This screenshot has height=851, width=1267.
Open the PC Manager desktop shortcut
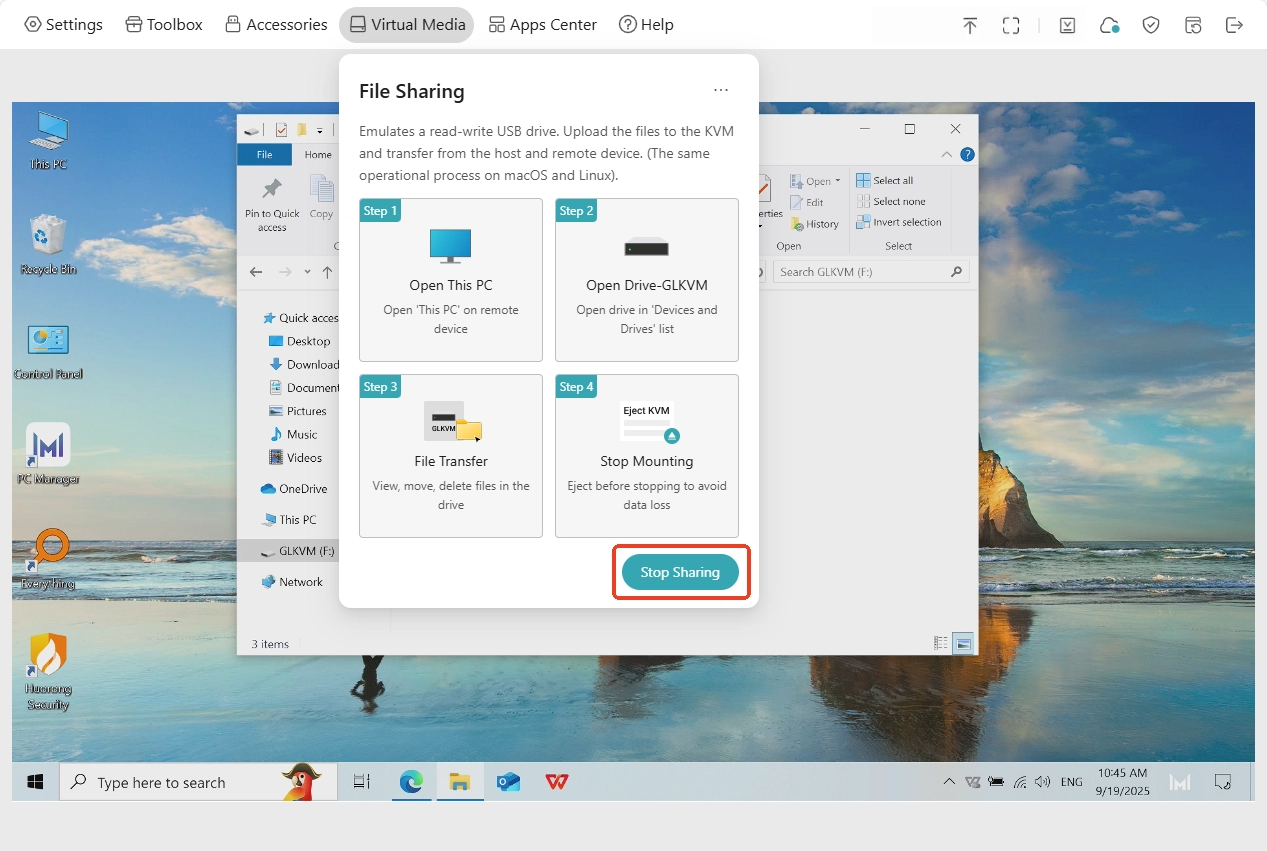pyautogui.click(x=48, y=452)
